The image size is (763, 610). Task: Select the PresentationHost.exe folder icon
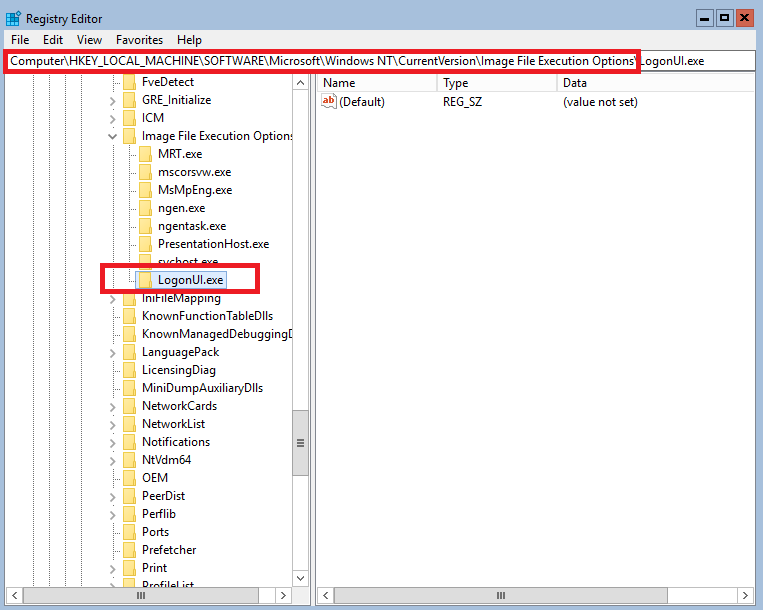pyautogui.click(x=145, y=244)
